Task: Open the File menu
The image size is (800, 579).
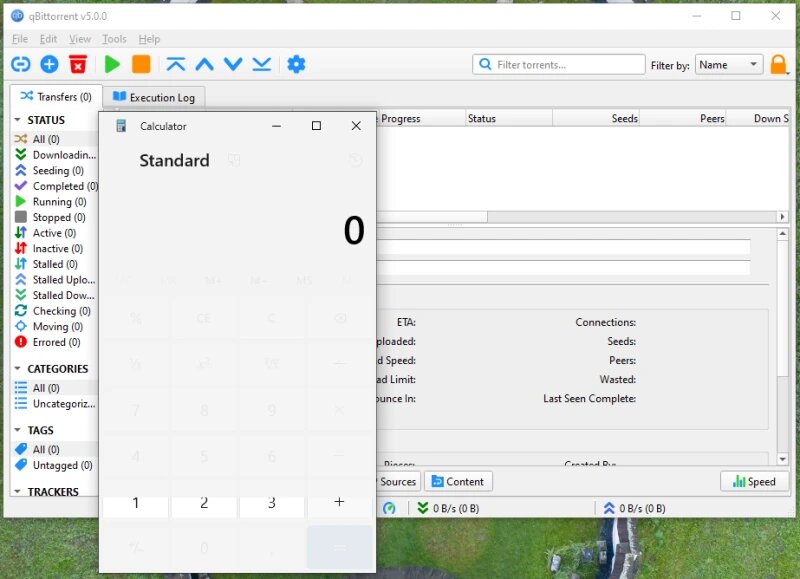Action: tap(20, 39)
